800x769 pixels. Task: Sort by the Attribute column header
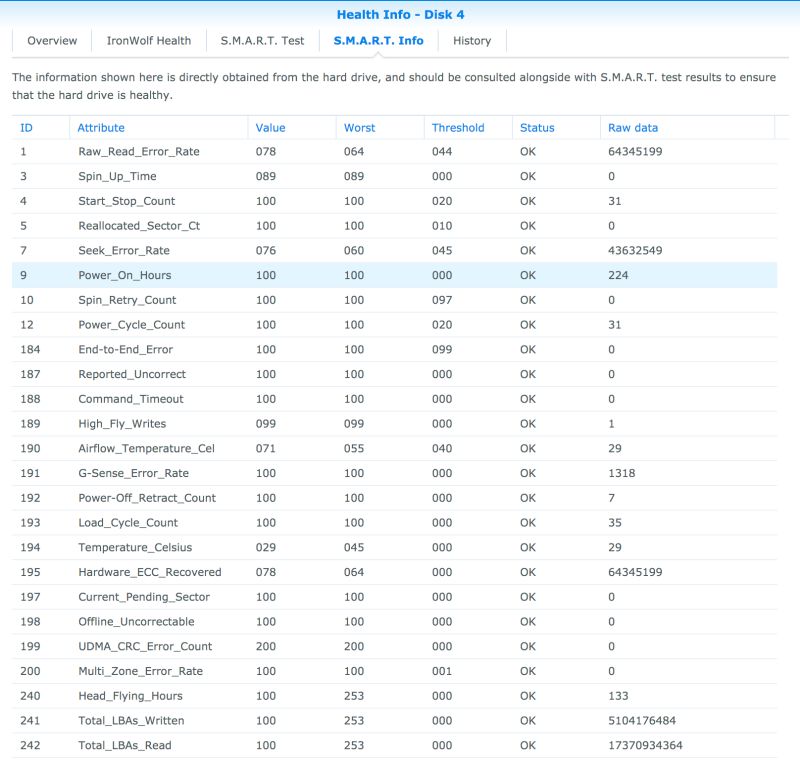[158, 128]
